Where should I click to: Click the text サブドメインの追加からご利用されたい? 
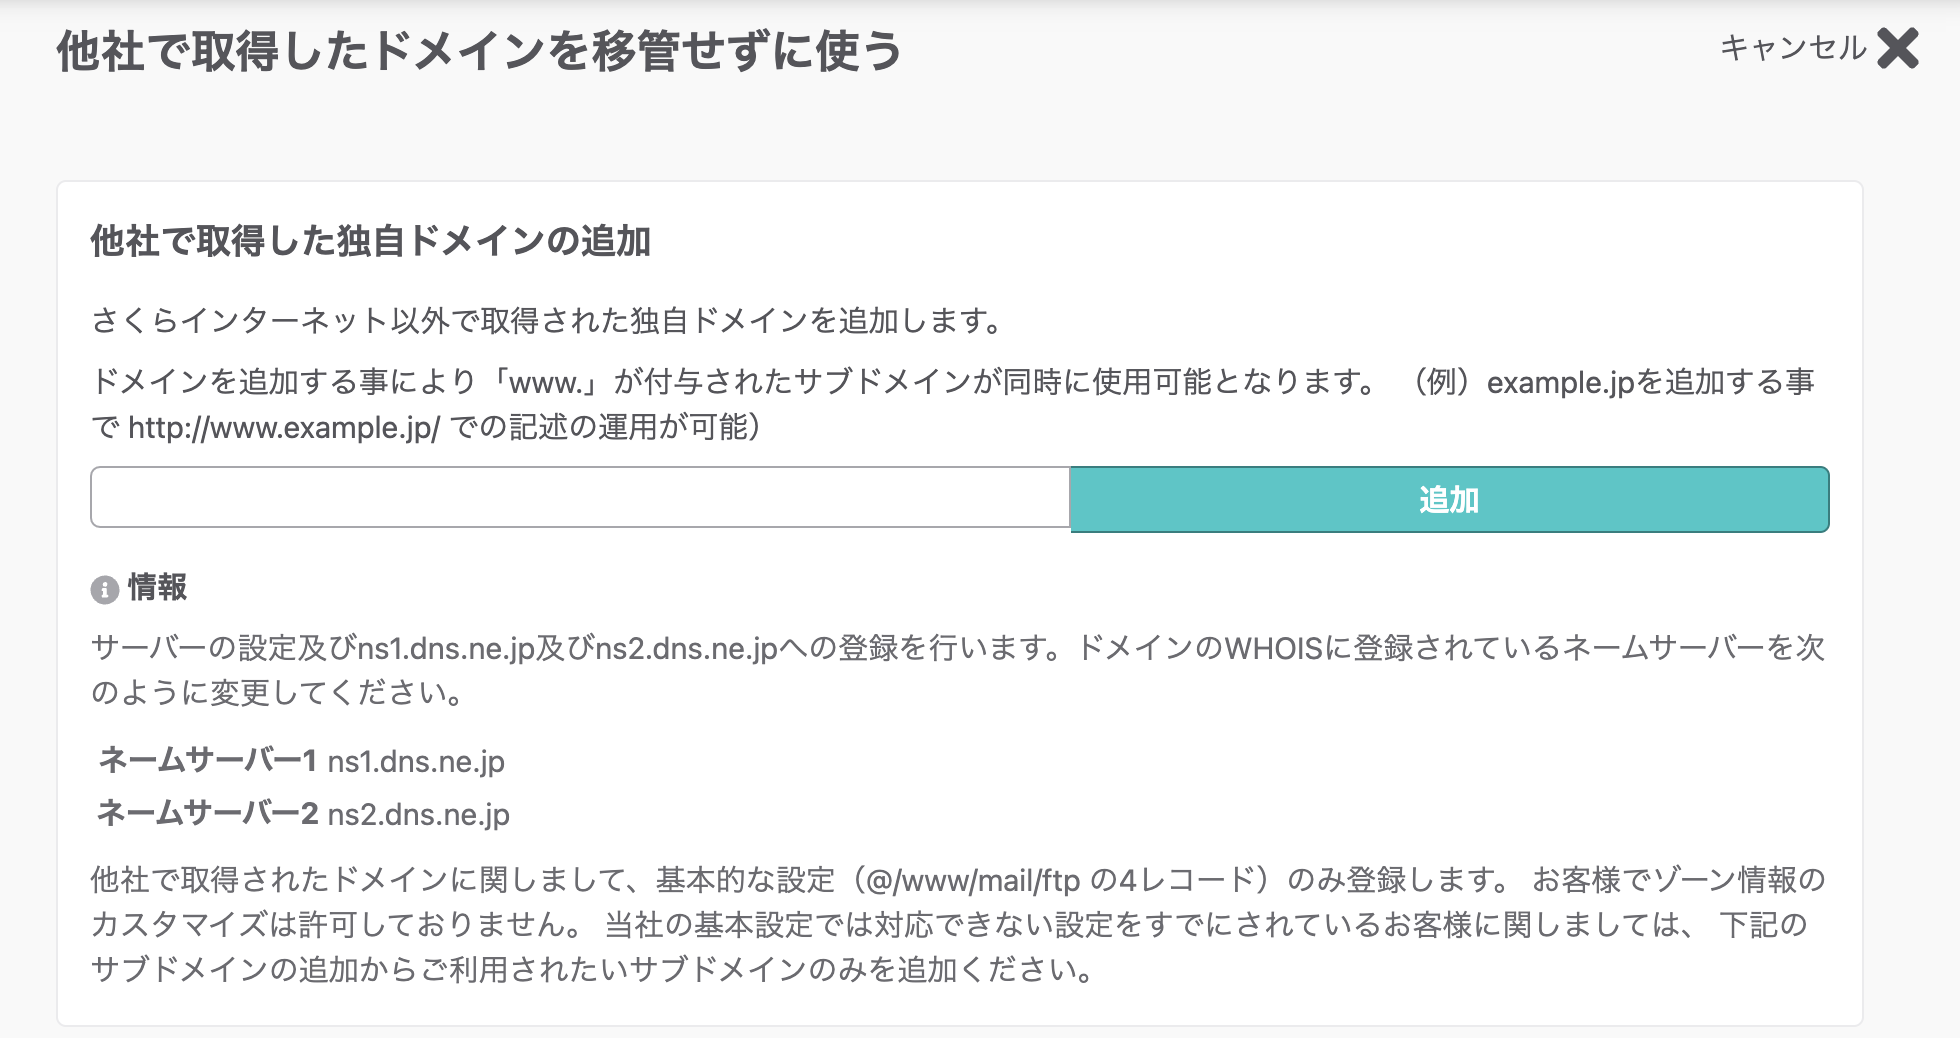coord(361,969)
